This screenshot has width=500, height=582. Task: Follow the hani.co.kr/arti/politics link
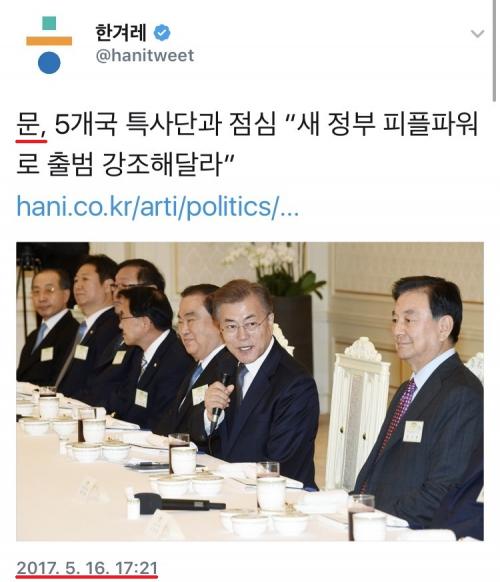click(157, 206)
